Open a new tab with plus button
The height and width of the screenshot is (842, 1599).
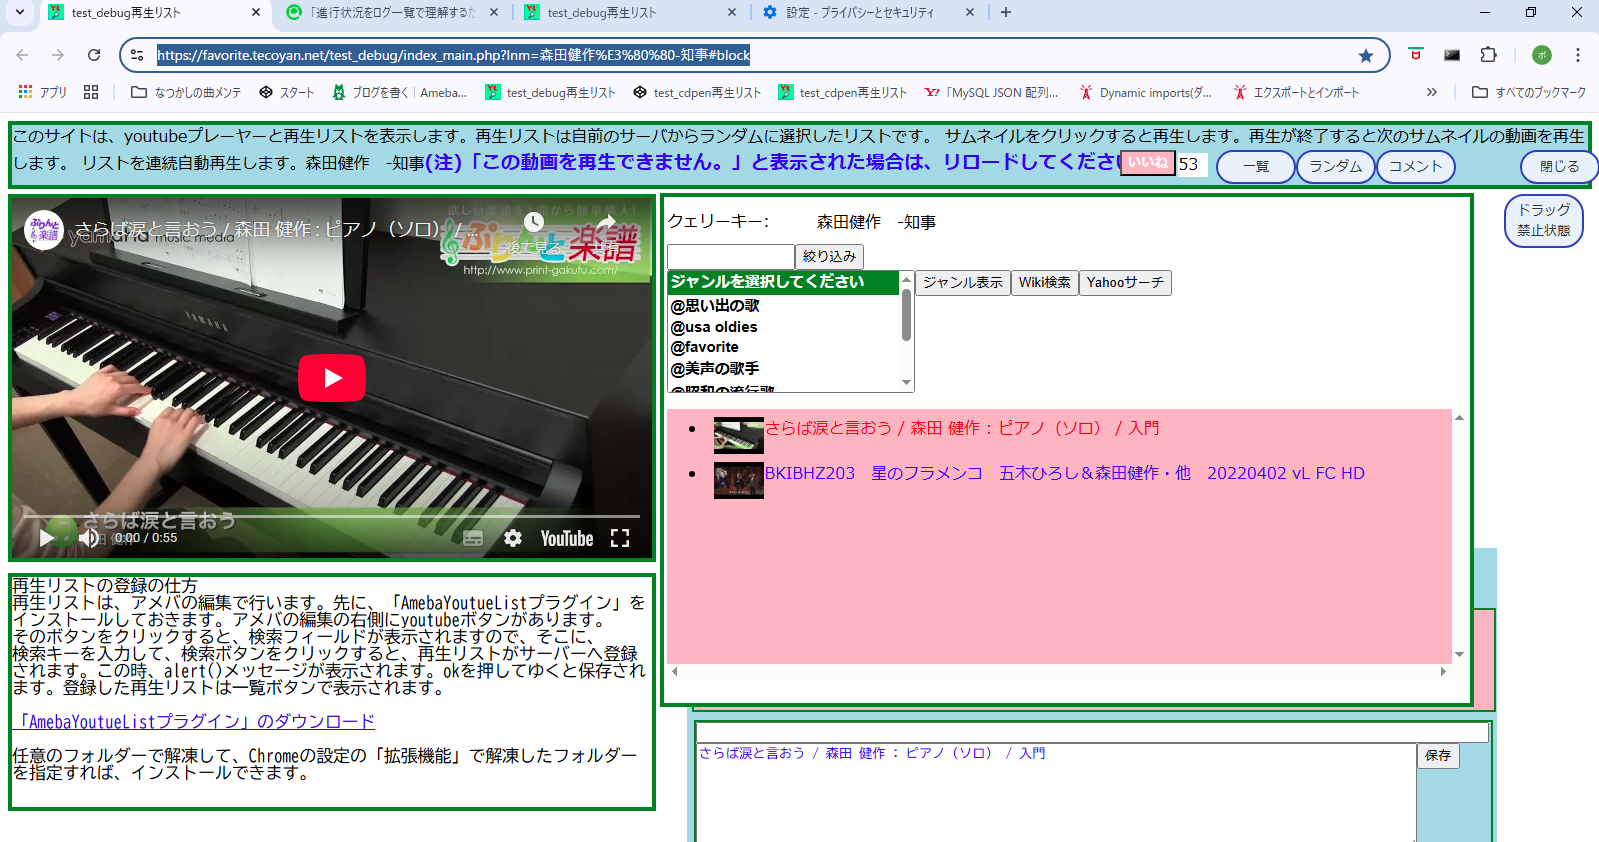(x=1006, y=12)
